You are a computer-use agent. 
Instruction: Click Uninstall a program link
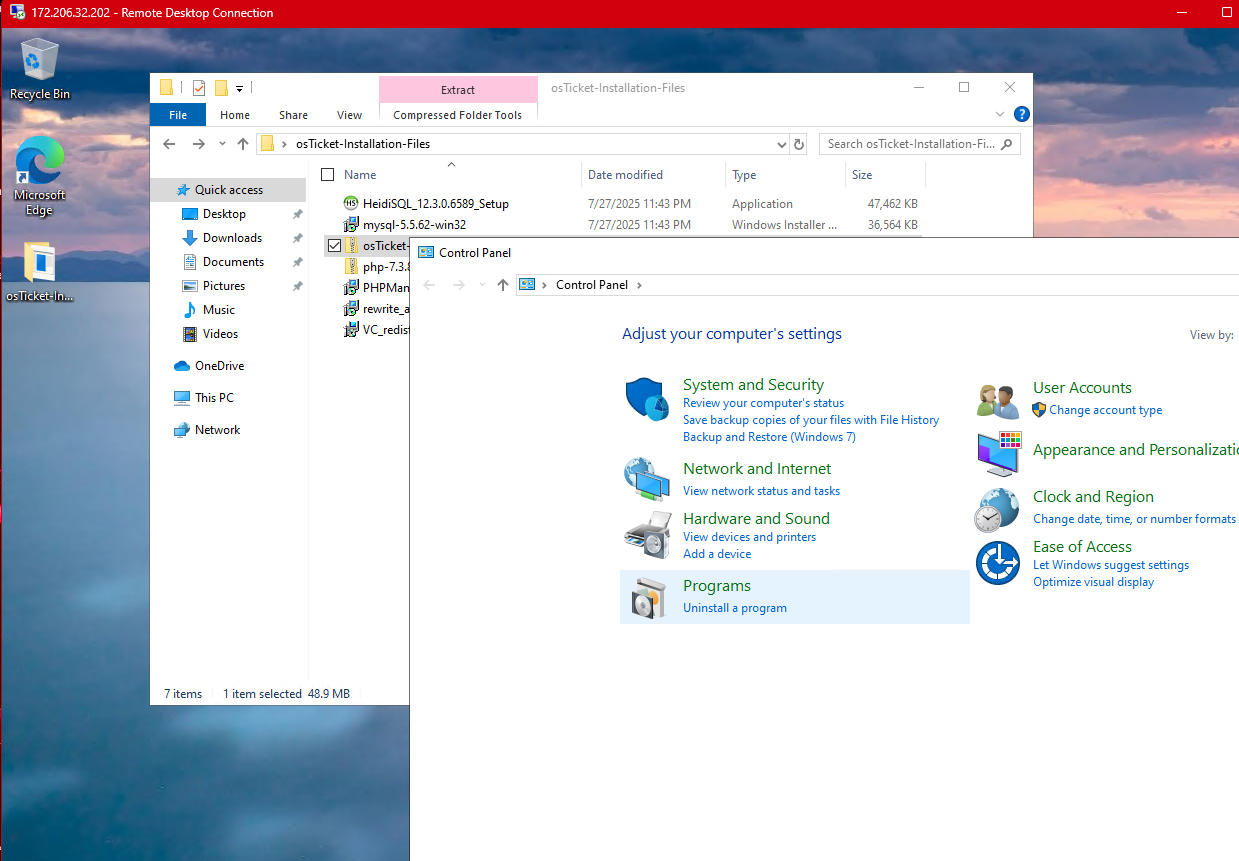pyautogui.click(x=735, y=608)
